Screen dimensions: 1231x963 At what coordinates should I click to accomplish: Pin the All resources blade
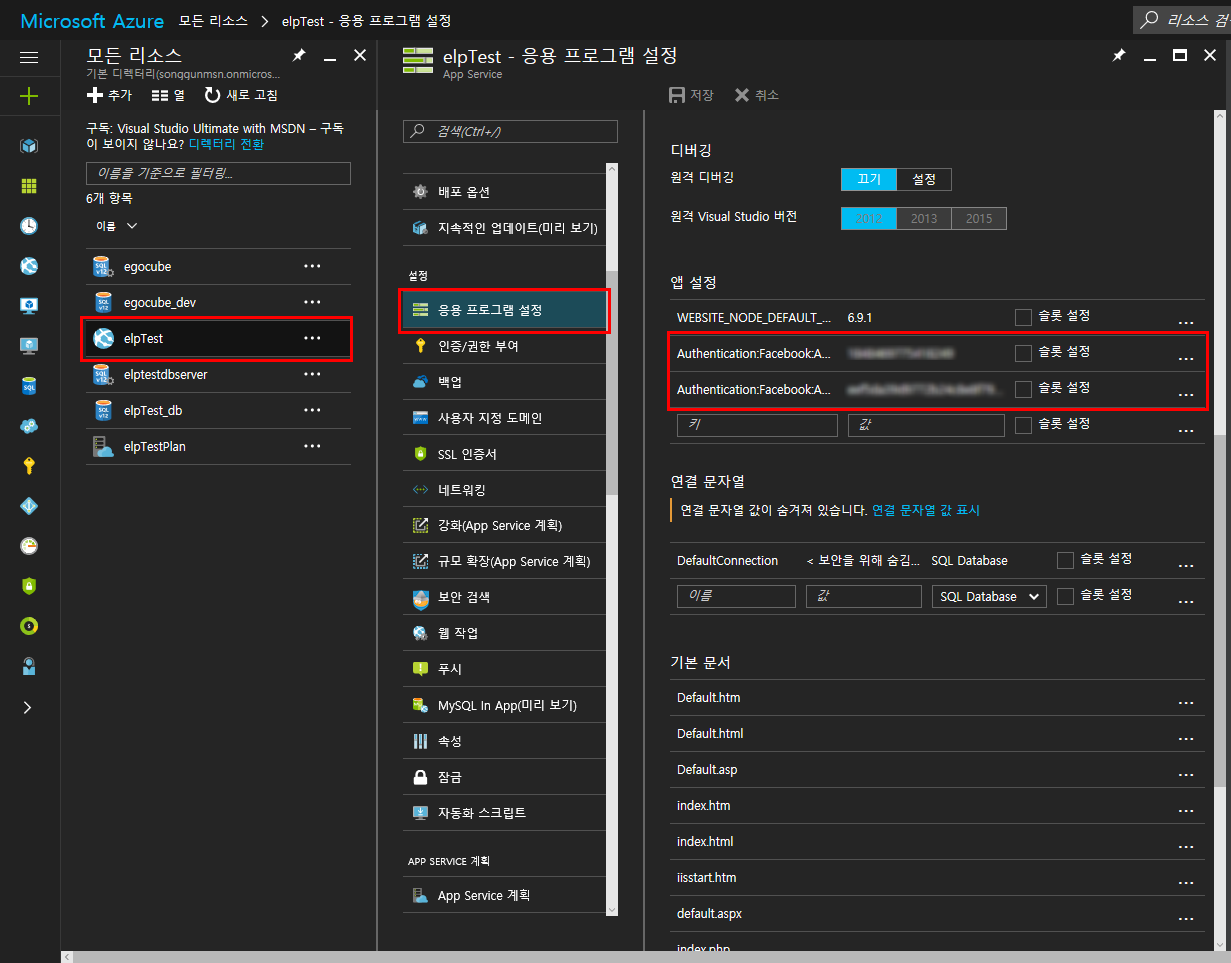click(298, 56)
